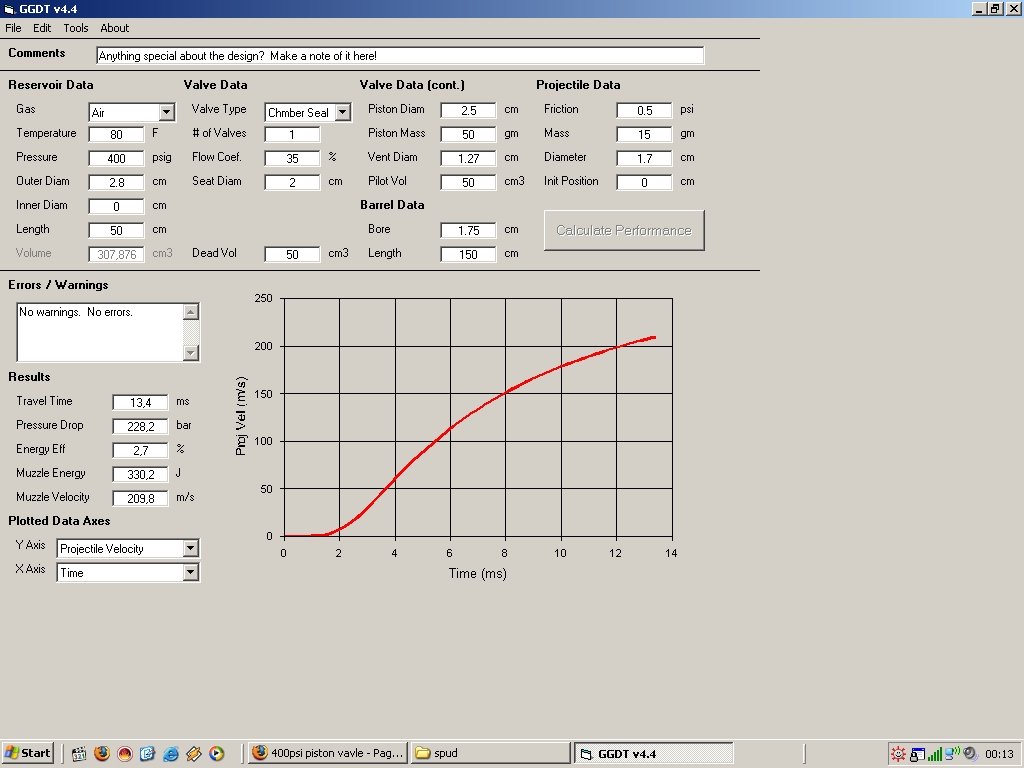Open the Valve Type dropdown

[x=342, y=113]
